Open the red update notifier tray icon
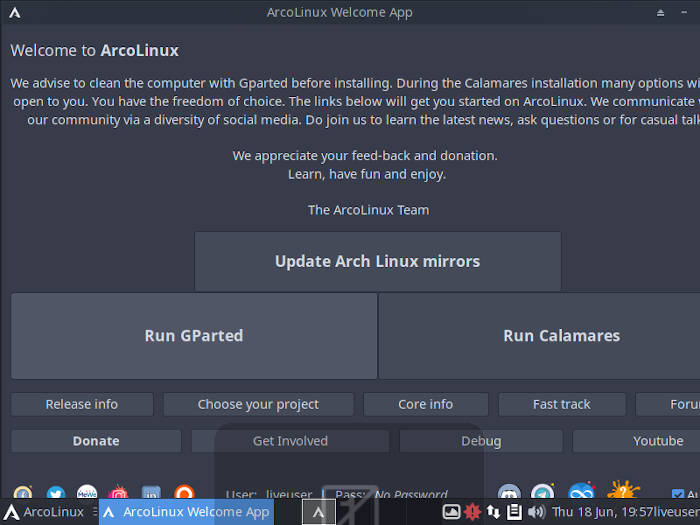 pyautogui.click(x=472, y=512)
